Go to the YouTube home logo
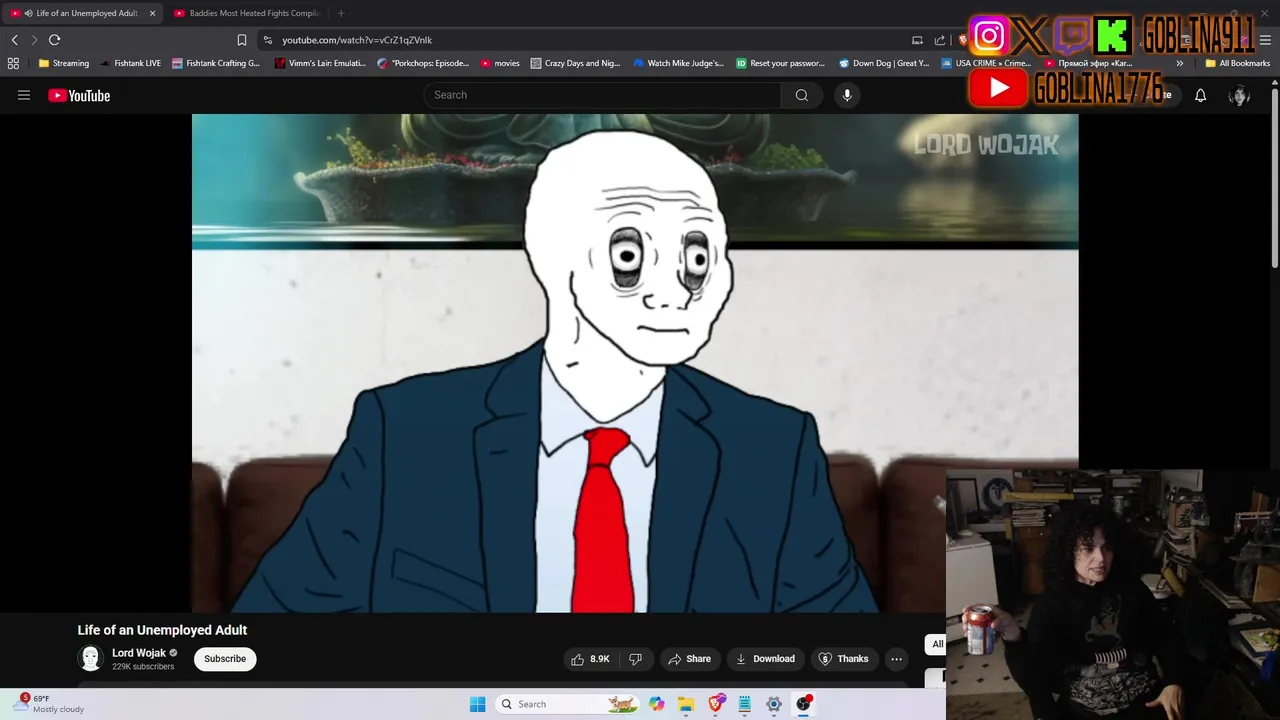Viewport: 1280px width, 720px height. pyautogui.click(x=79, y=95)
